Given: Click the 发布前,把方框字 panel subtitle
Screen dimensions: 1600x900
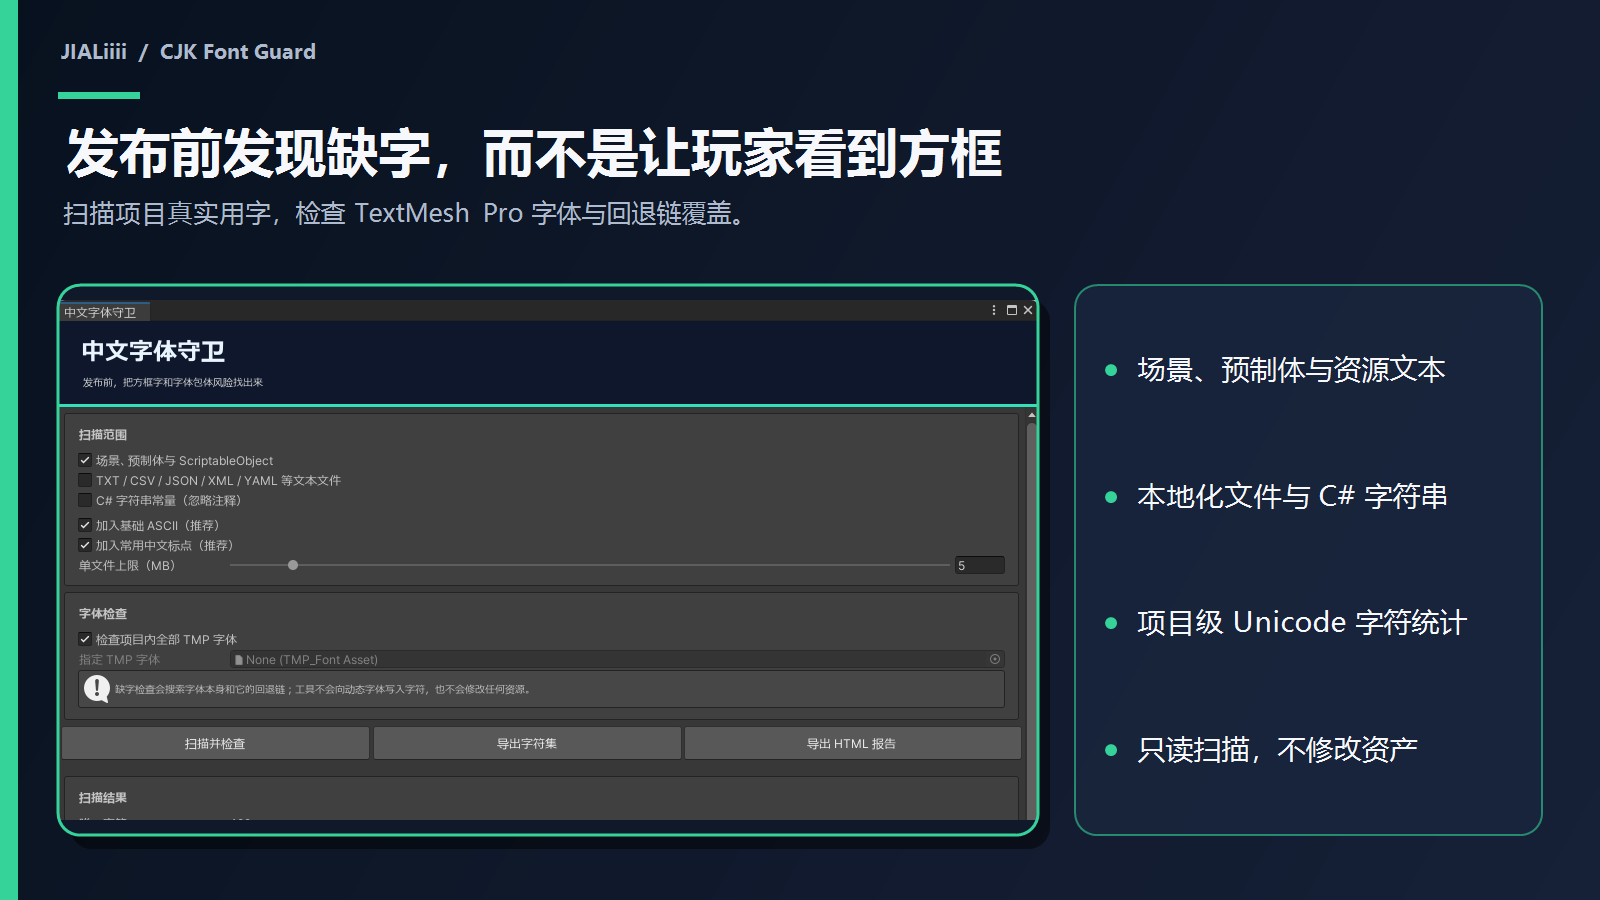Looking at the screenshot, I should [x=172, y=382].
